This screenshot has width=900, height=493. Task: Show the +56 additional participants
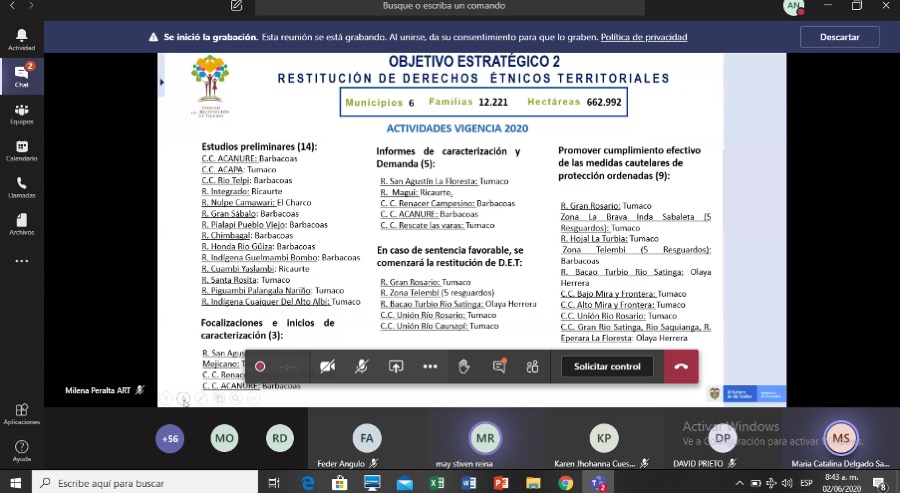(170, 438)
